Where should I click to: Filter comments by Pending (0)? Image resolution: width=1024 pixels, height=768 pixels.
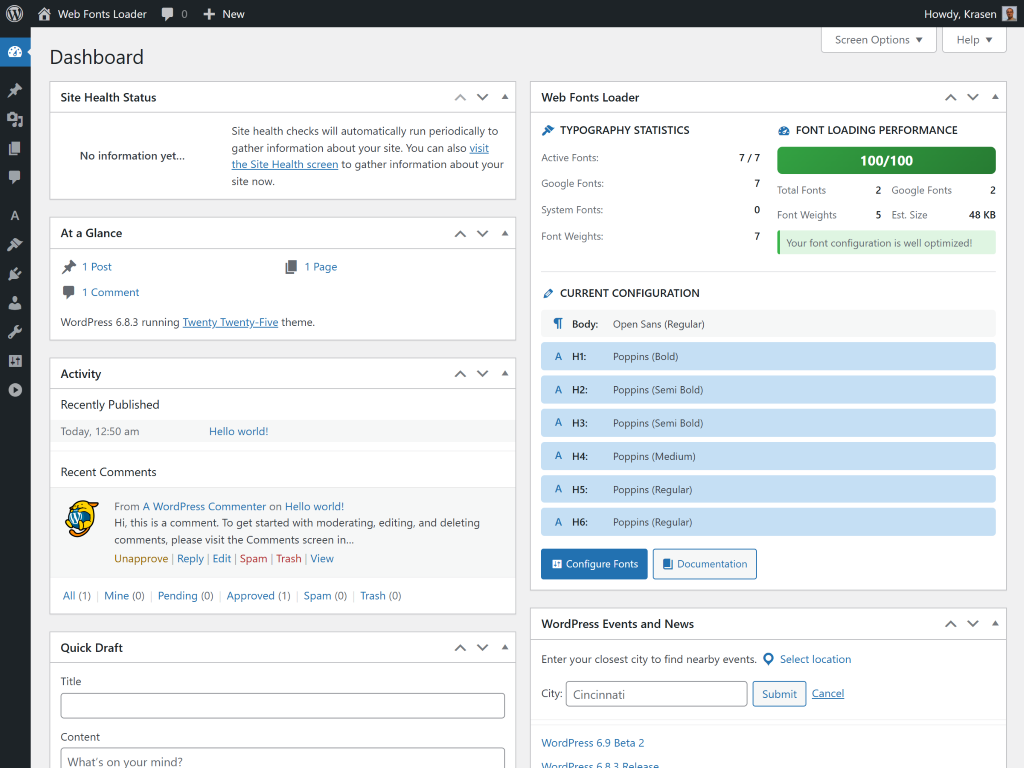185,596
